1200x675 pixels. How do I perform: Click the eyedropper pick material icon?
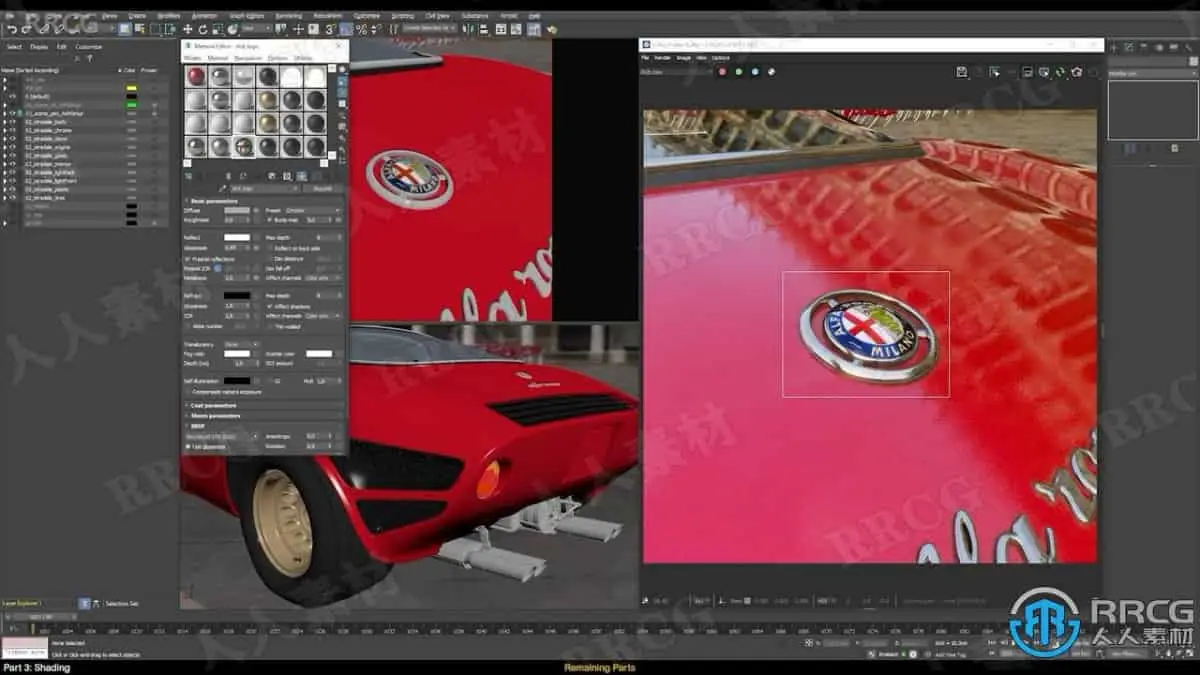221,187
